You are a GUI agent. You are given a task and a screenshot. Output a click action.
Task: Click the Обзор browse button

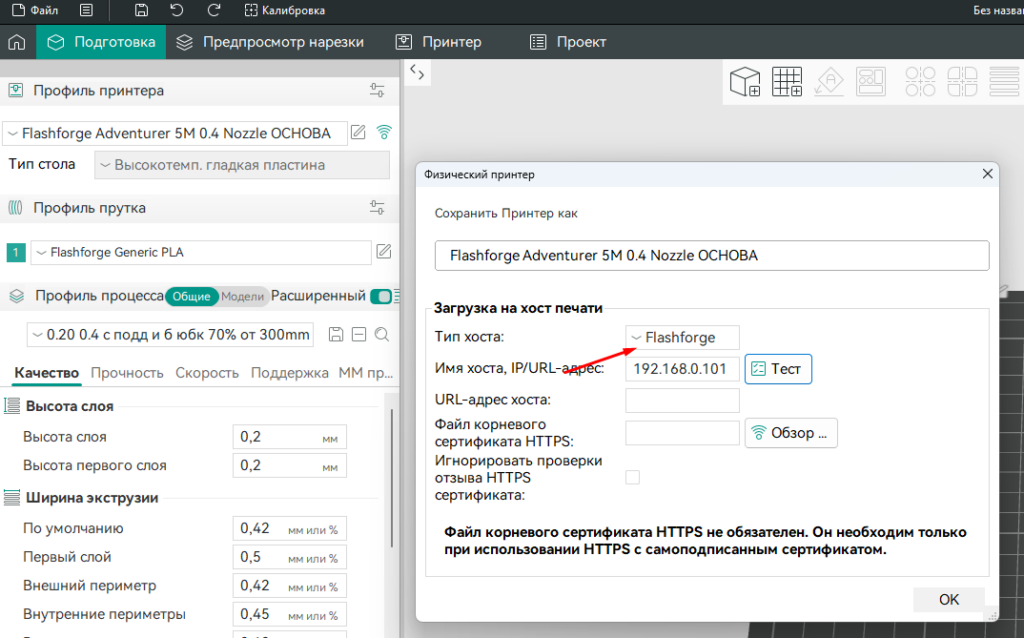point(791,433)
